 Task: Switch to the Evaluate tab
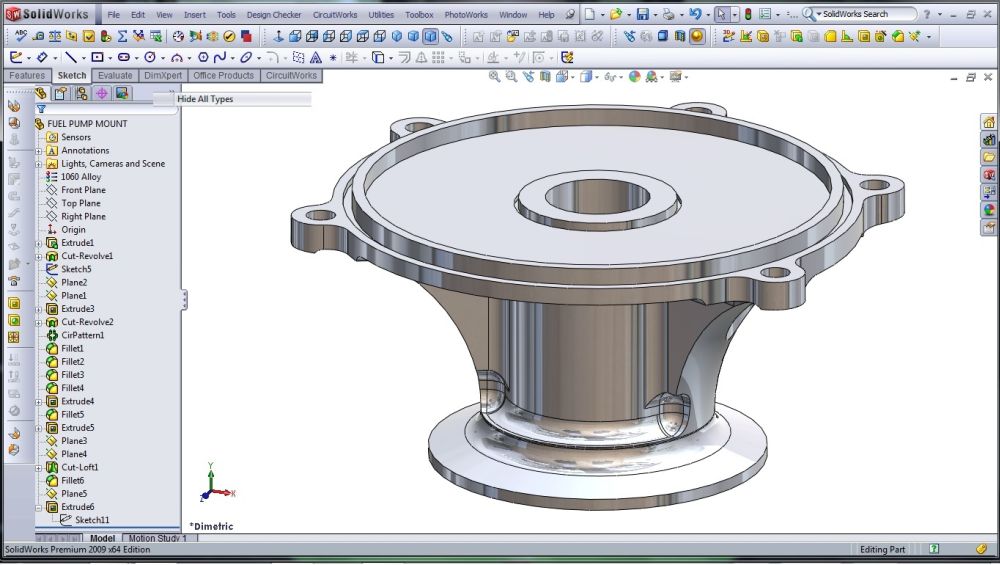coord(115,75)
